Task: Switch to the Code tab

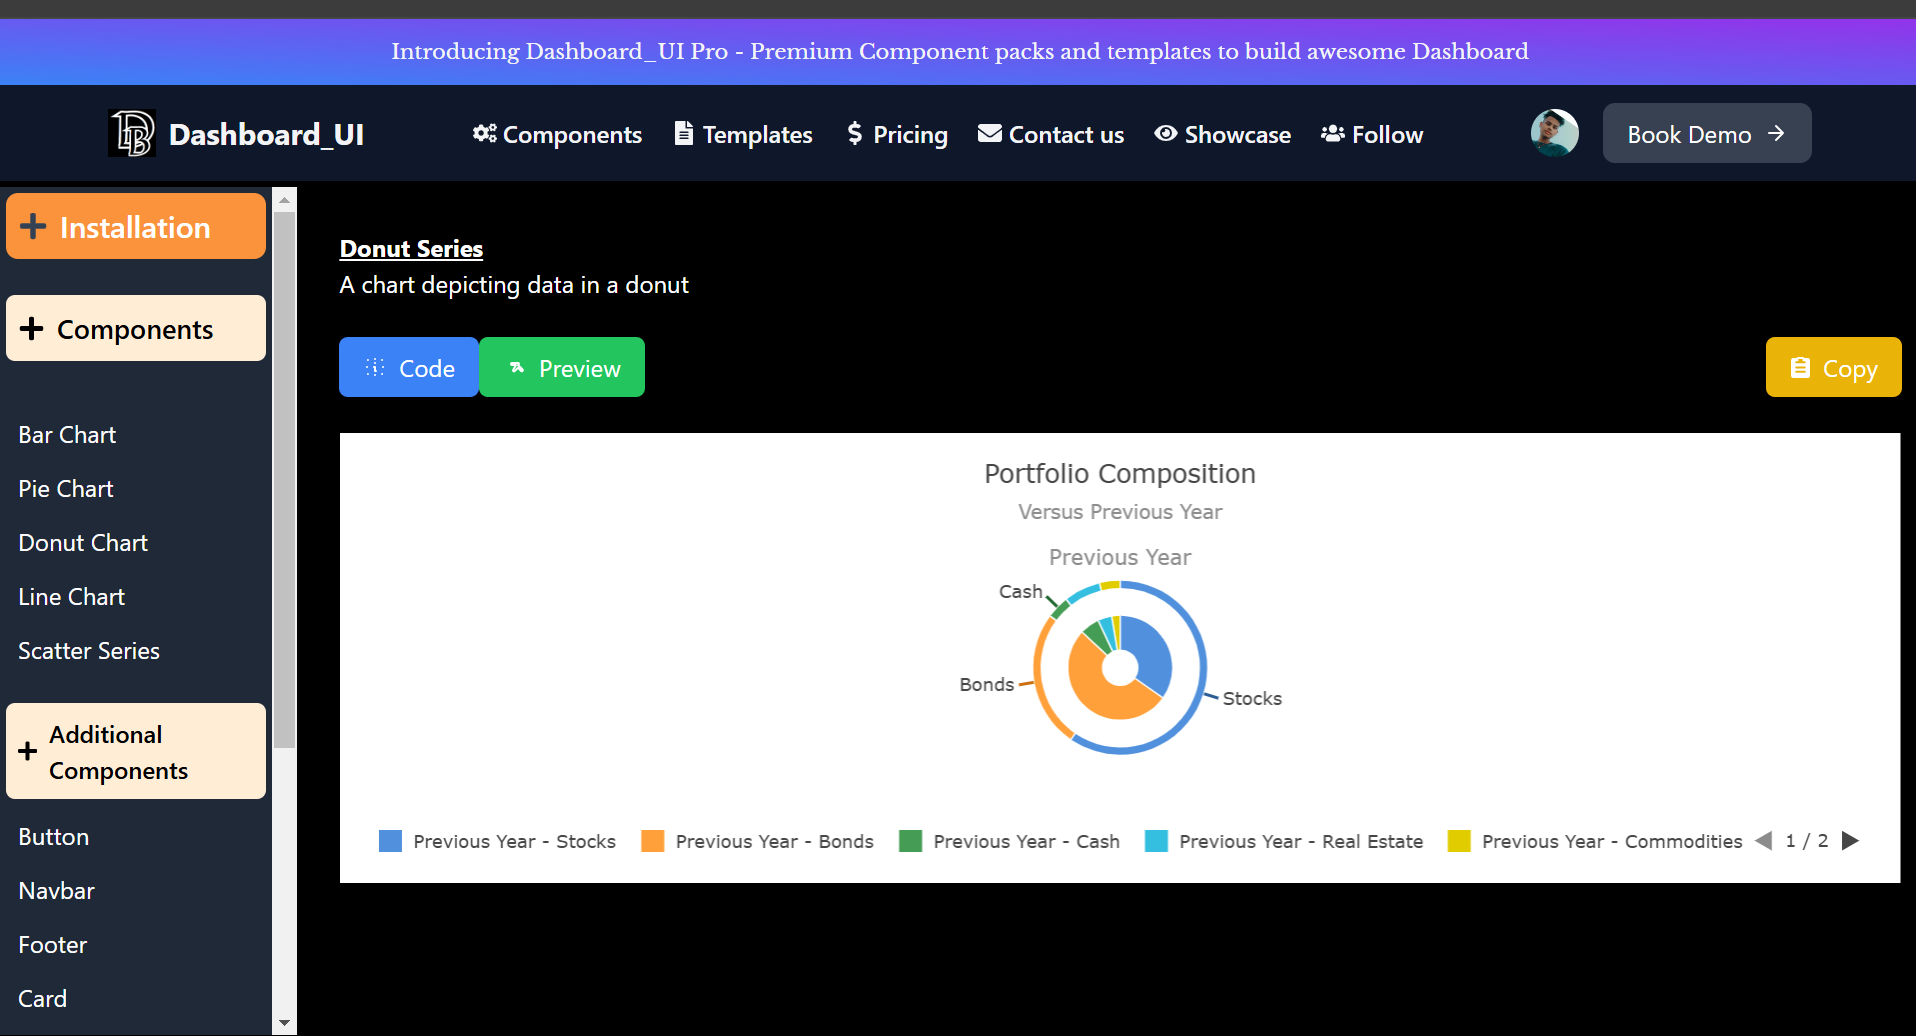Action: (408, 367)
